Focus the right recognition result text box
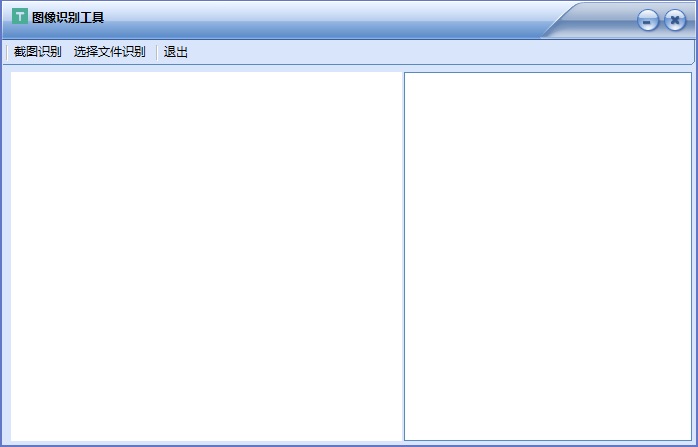Viewport: 698px width, 447px height. coord(547,255)
